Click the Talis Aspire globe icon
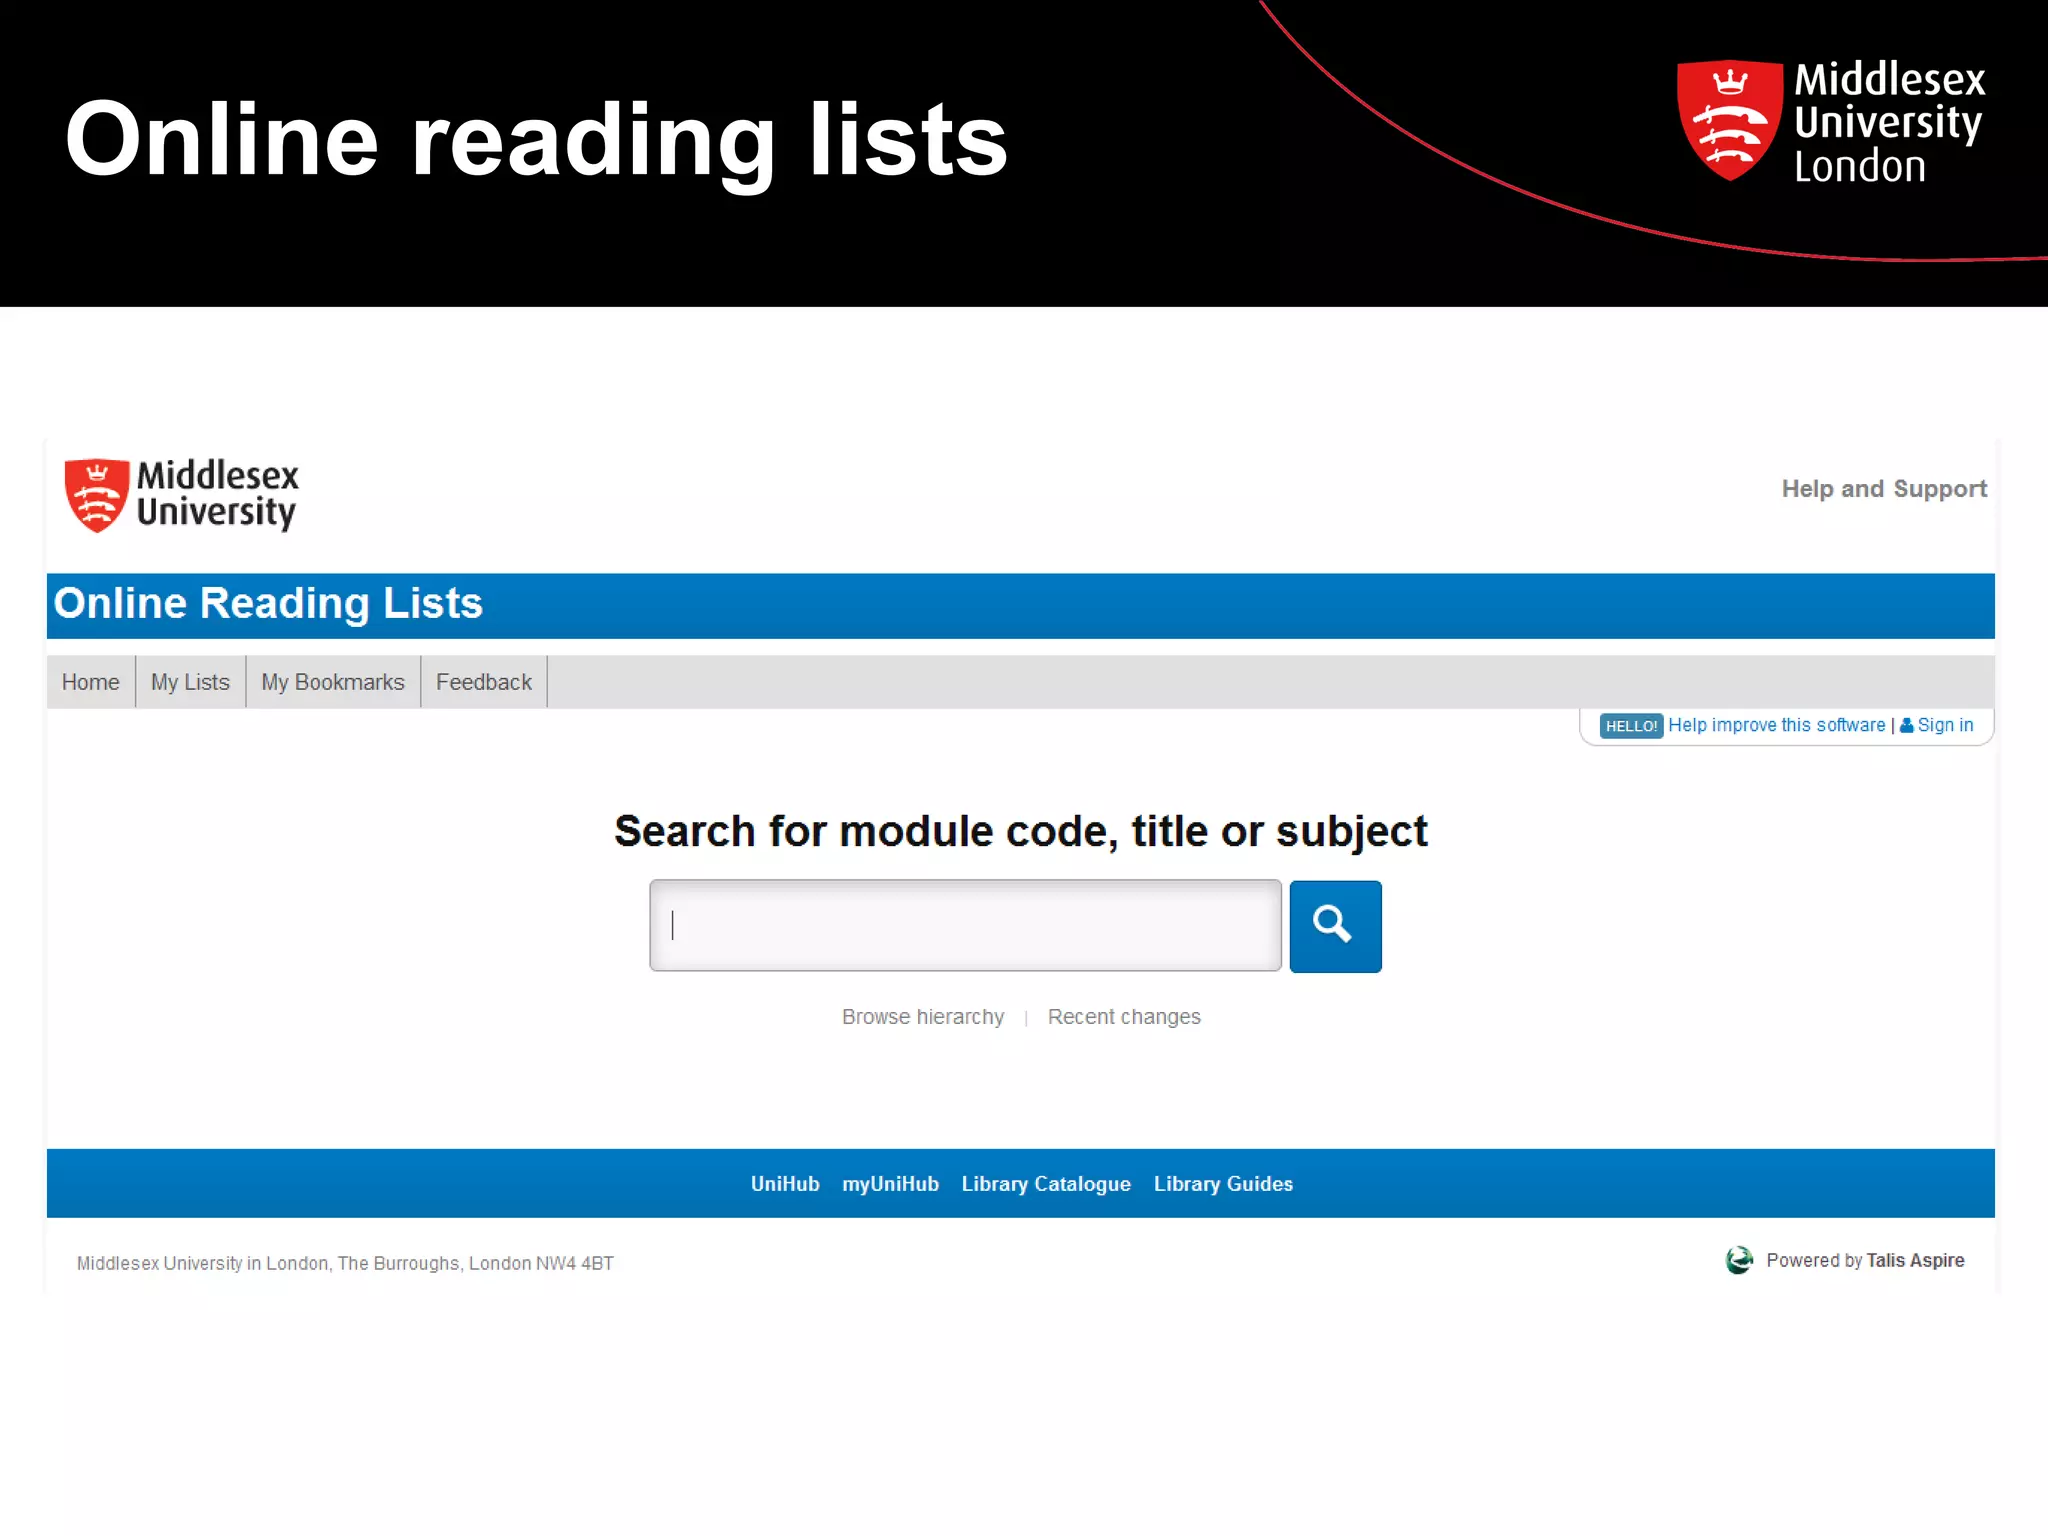Screen dimensions: 2048x1536 [x=1739, y=1260]
